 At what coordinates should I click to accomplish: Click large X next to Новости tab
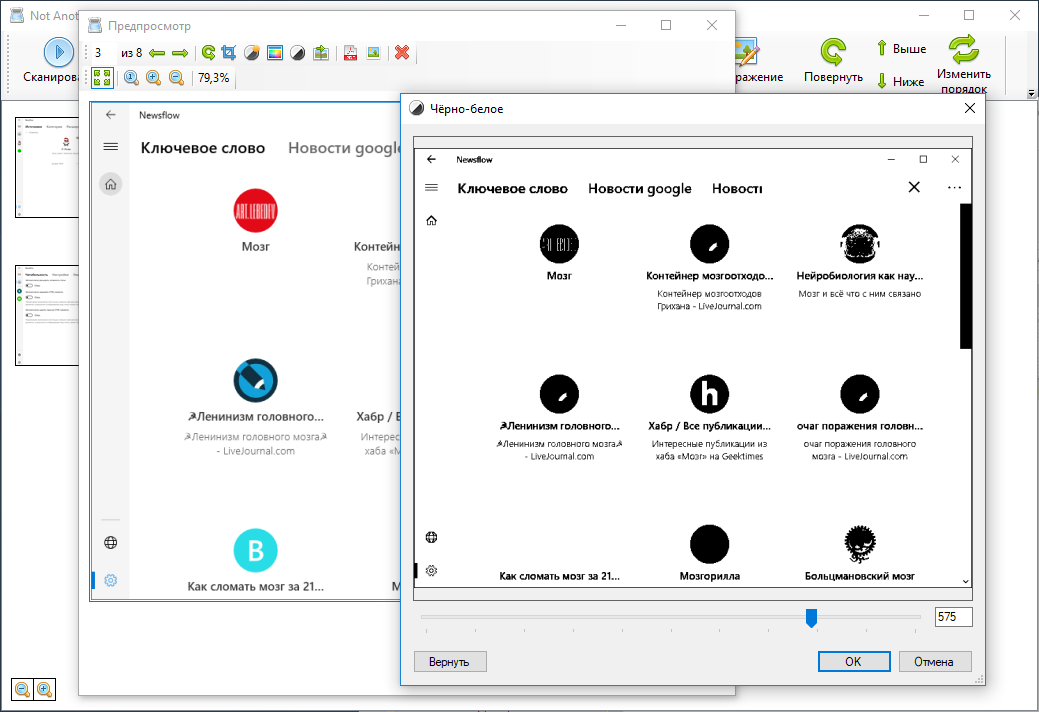tap(914, 187)
